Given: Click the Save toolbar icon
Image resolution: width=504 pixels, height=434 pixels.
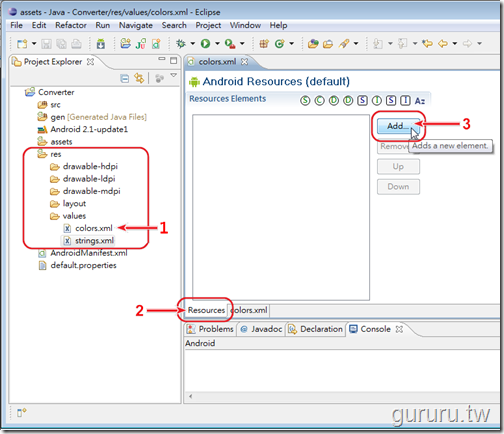Looking at the screenshot, I should pyautogui.click(x=46, y=44).
